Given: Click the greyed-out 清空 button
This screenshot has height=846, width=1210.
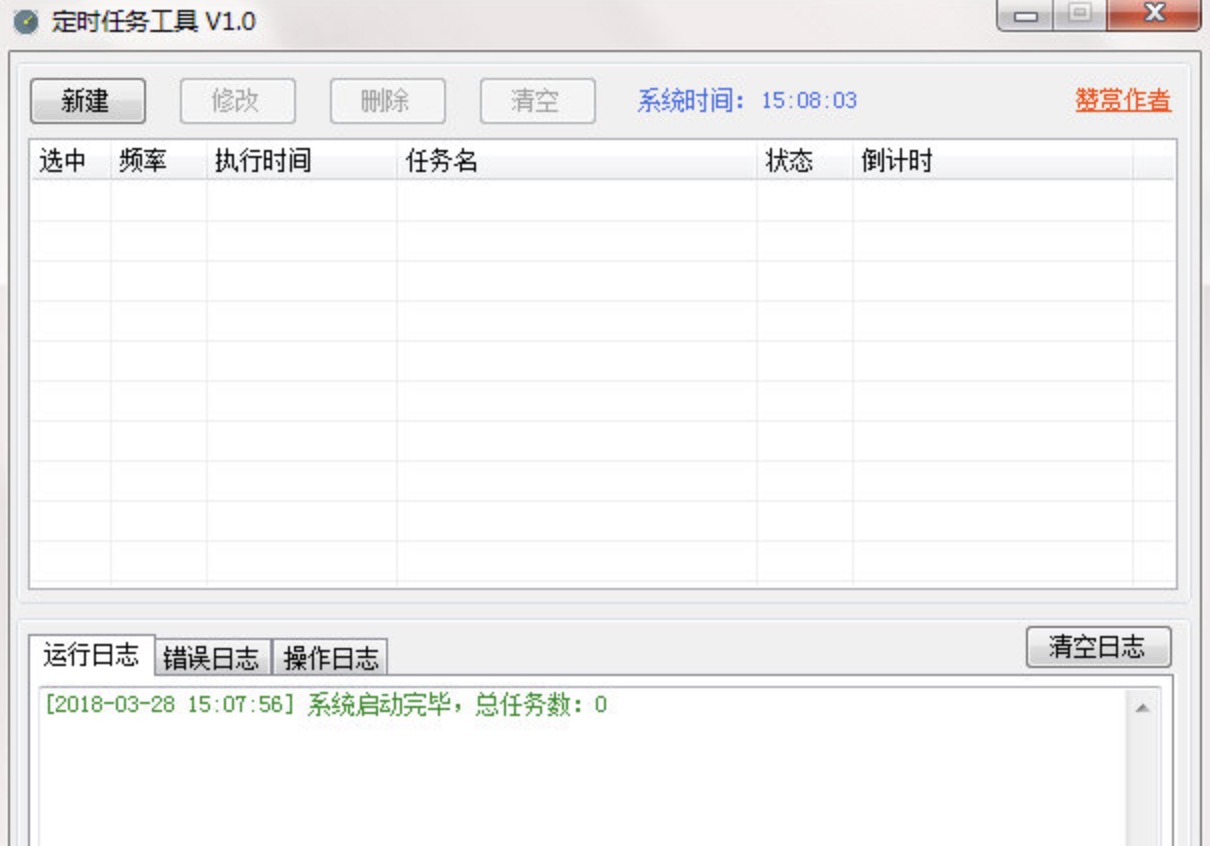Looking at the screenshot, I should [537, 101].
